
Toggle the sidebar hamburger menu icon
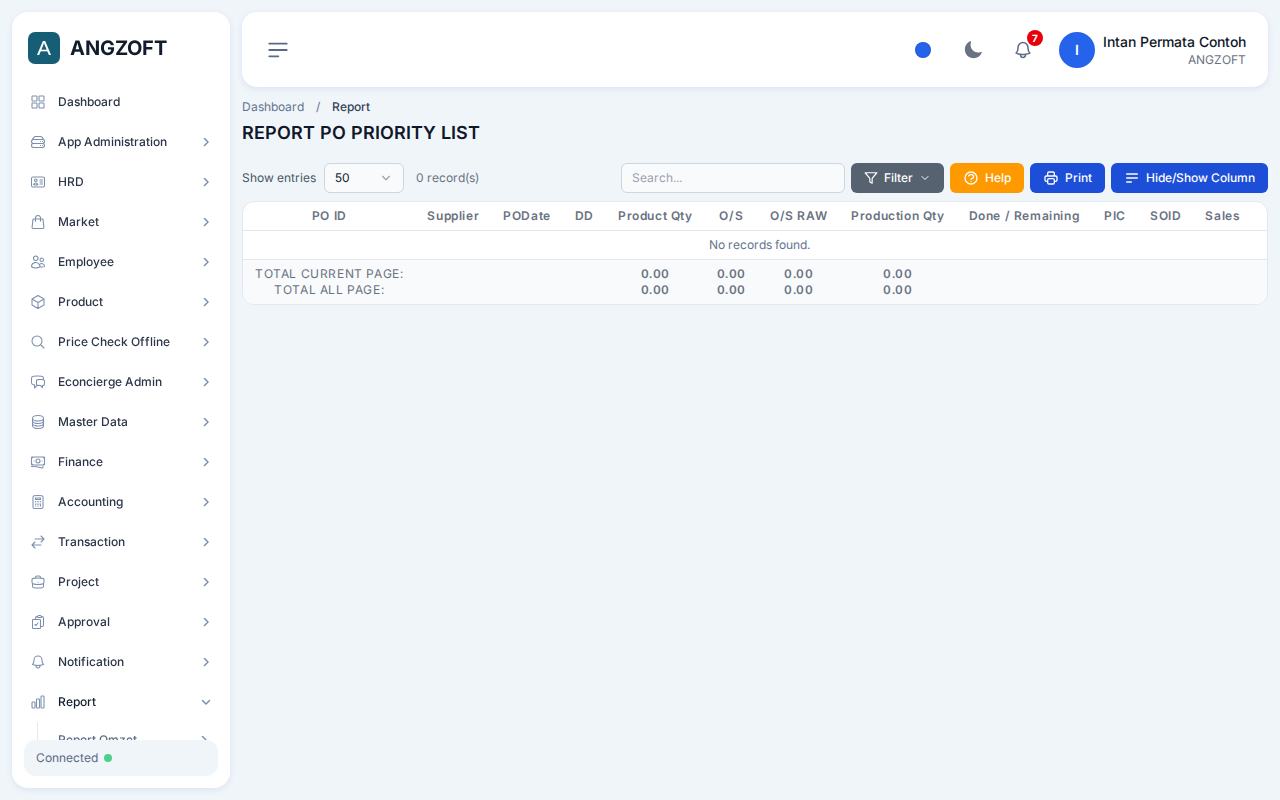pyautogui.click(x=278, y=50)
